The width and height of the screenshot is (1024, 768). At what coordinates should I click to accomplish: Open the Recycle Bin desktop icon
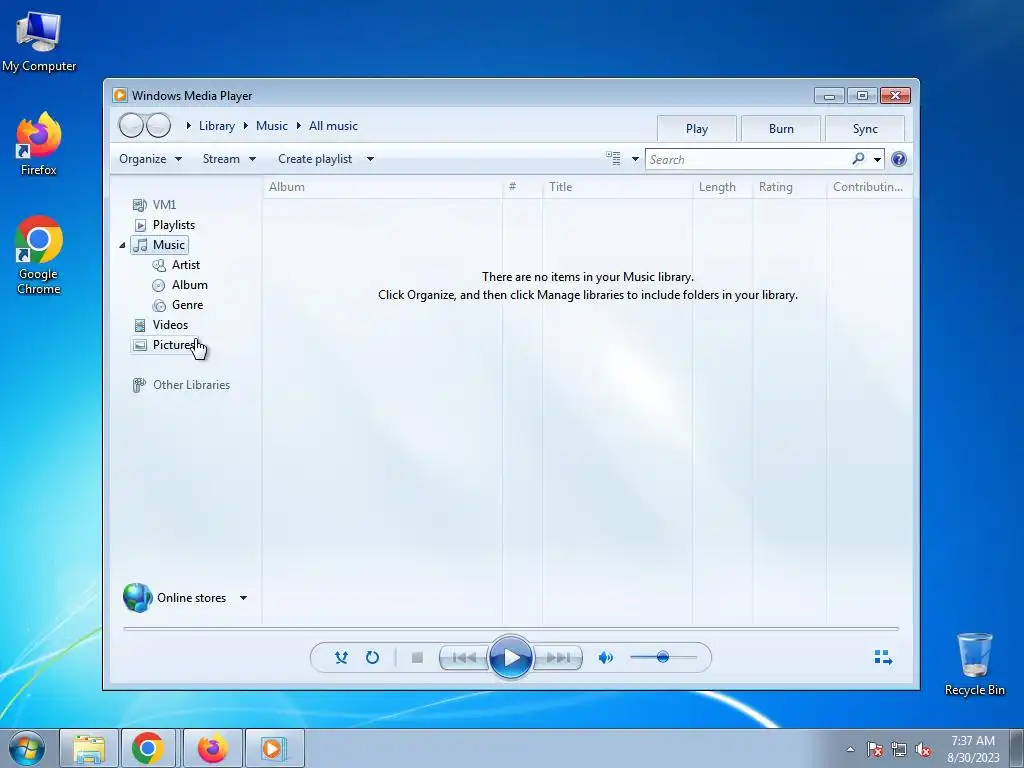coord(974,664)
